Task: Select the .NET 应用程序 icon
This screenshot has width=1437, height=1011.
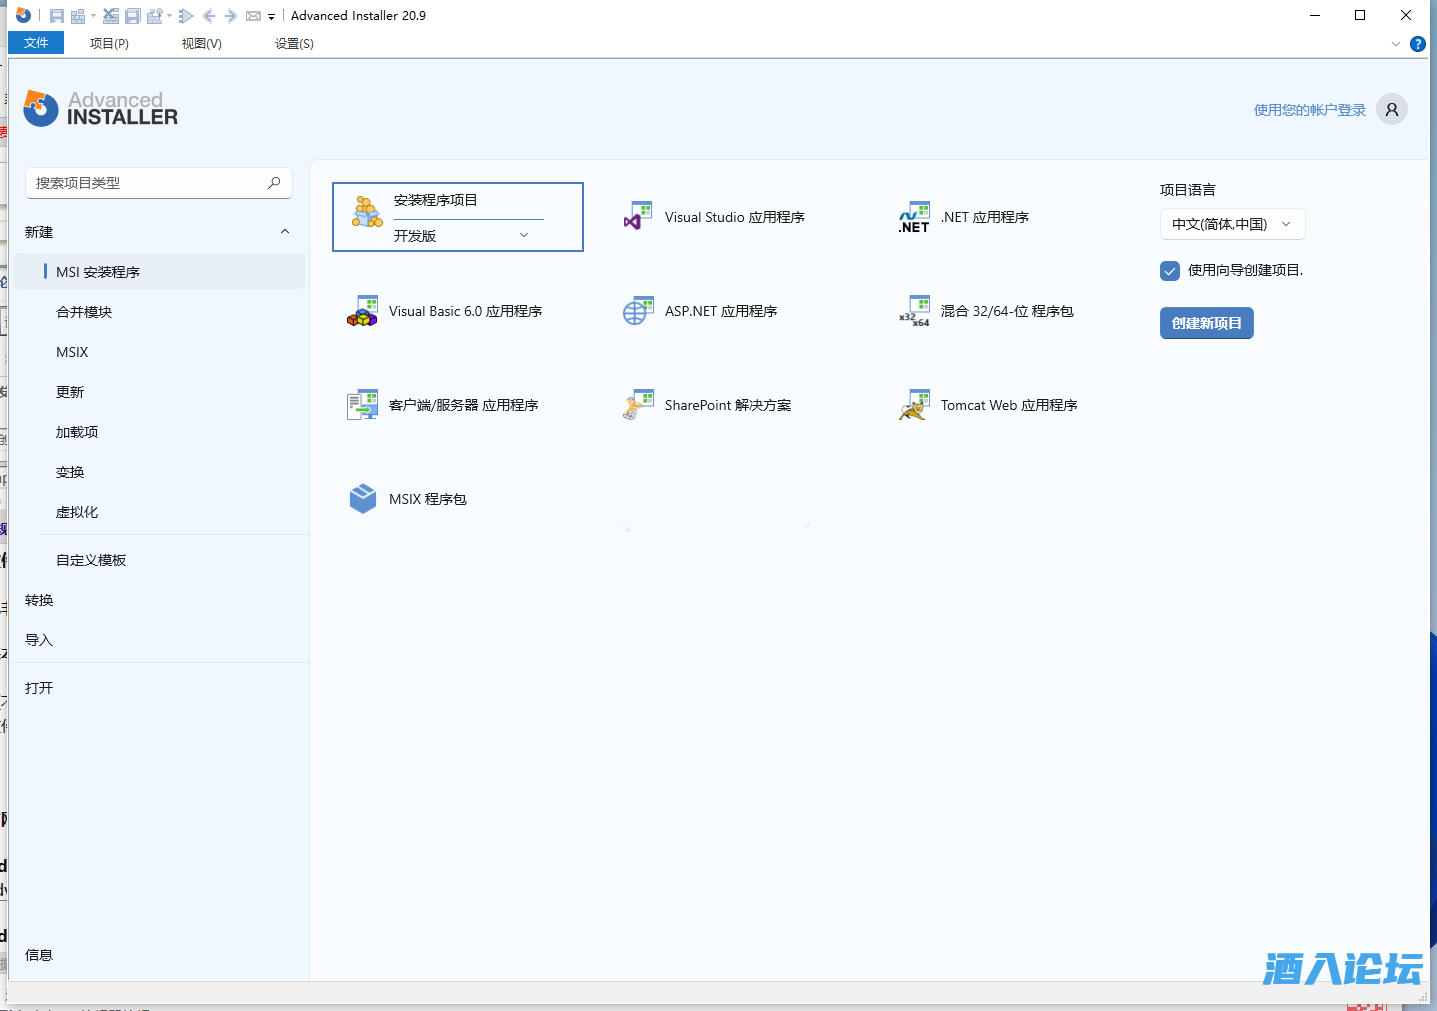Action: point(914,217)
